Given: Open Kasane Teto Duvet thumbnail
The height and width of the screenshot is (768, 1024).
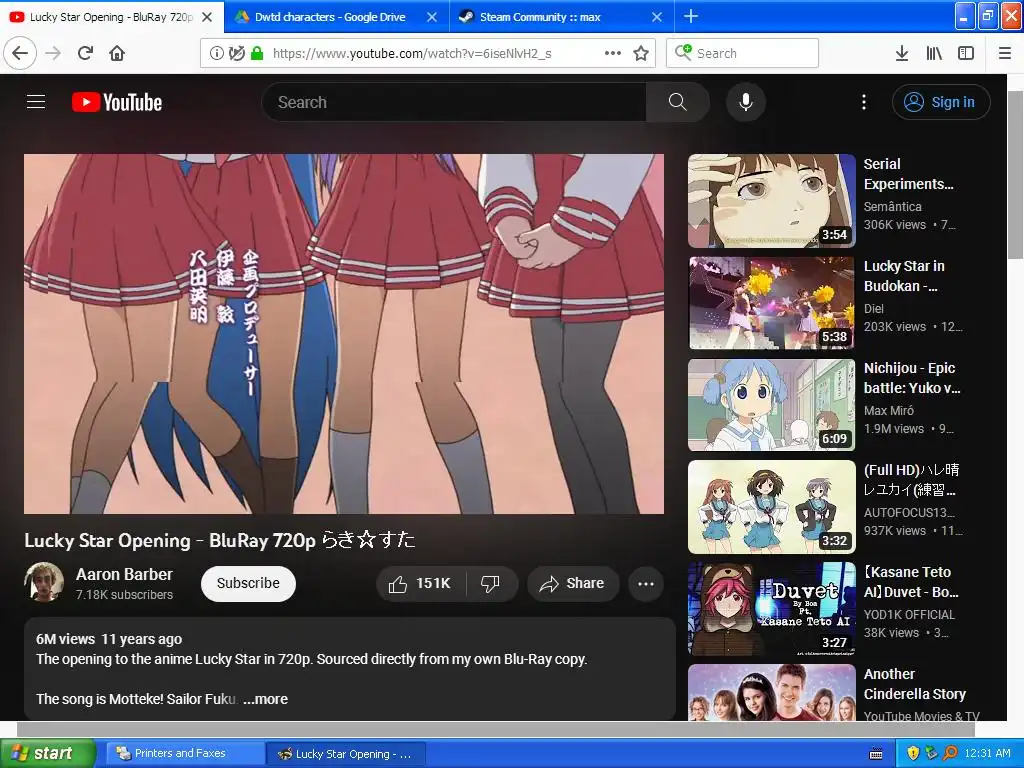Looking at the screenshot, I should 772,609.
